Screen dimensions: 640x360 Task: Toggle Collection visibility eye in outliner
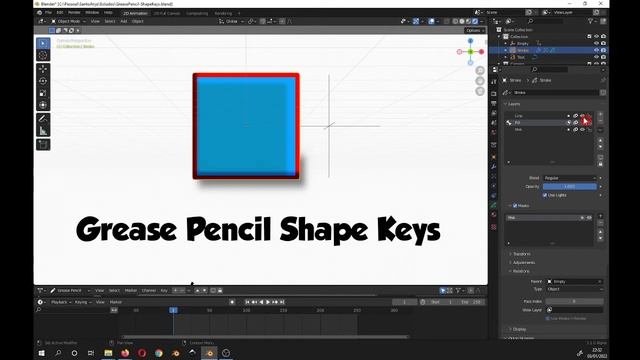click(596, 36)
